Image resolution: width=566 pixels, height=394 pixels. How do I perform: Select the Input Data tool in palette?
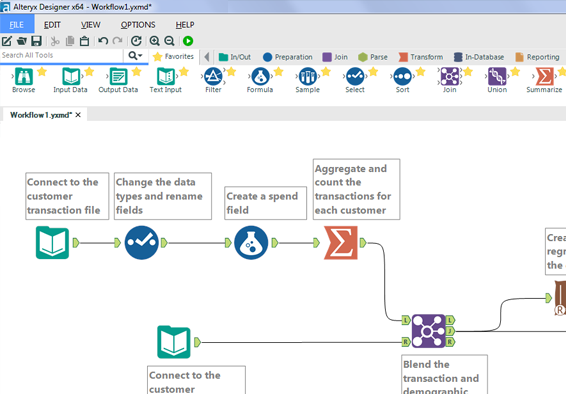(70, 80)
